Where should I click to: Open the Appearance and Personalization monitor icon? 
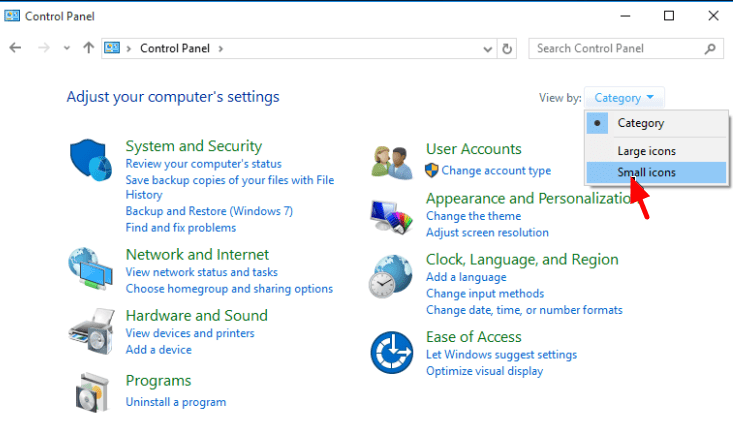tap(391, 216)
